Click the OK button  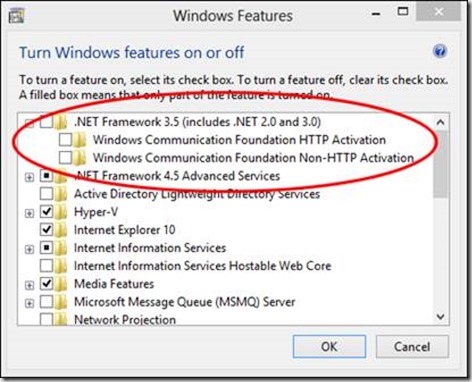click(329, 347)
